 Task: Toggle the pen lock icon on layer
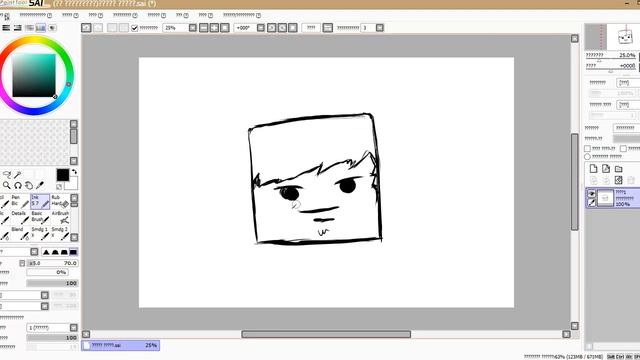(591, 202)
